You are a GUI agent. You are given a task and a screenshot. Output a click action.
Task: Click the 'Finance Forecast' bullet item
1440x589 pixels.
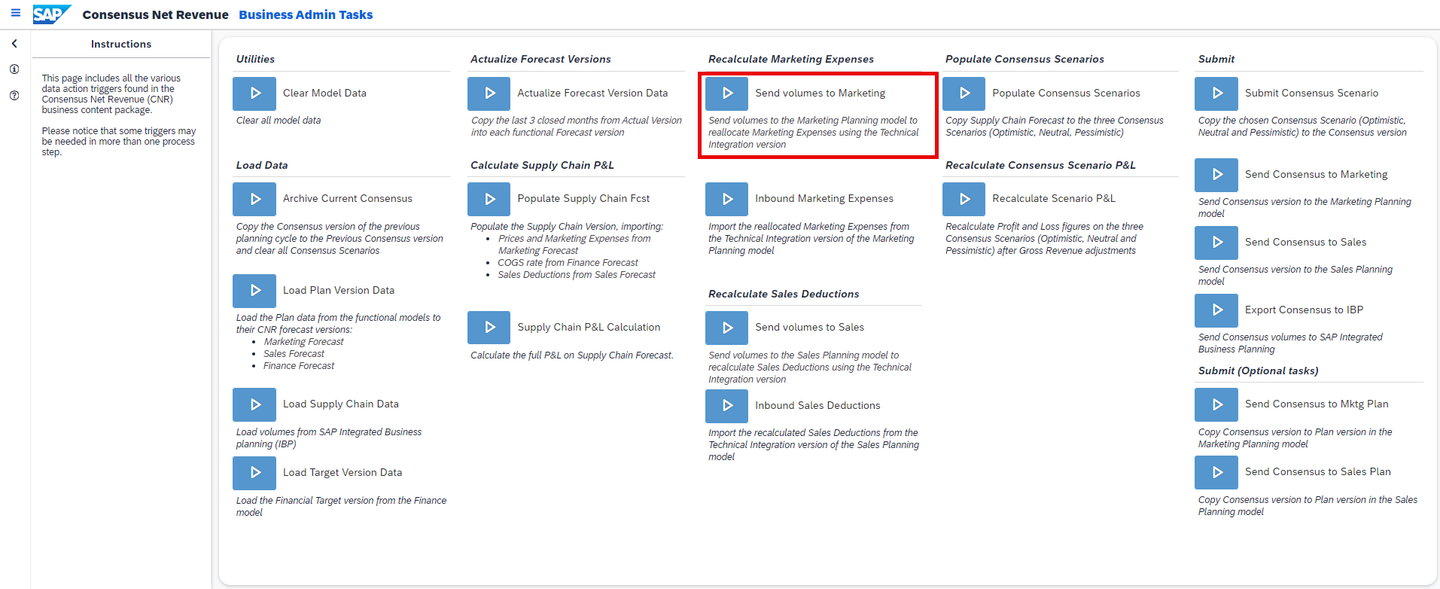pos(299,366)
